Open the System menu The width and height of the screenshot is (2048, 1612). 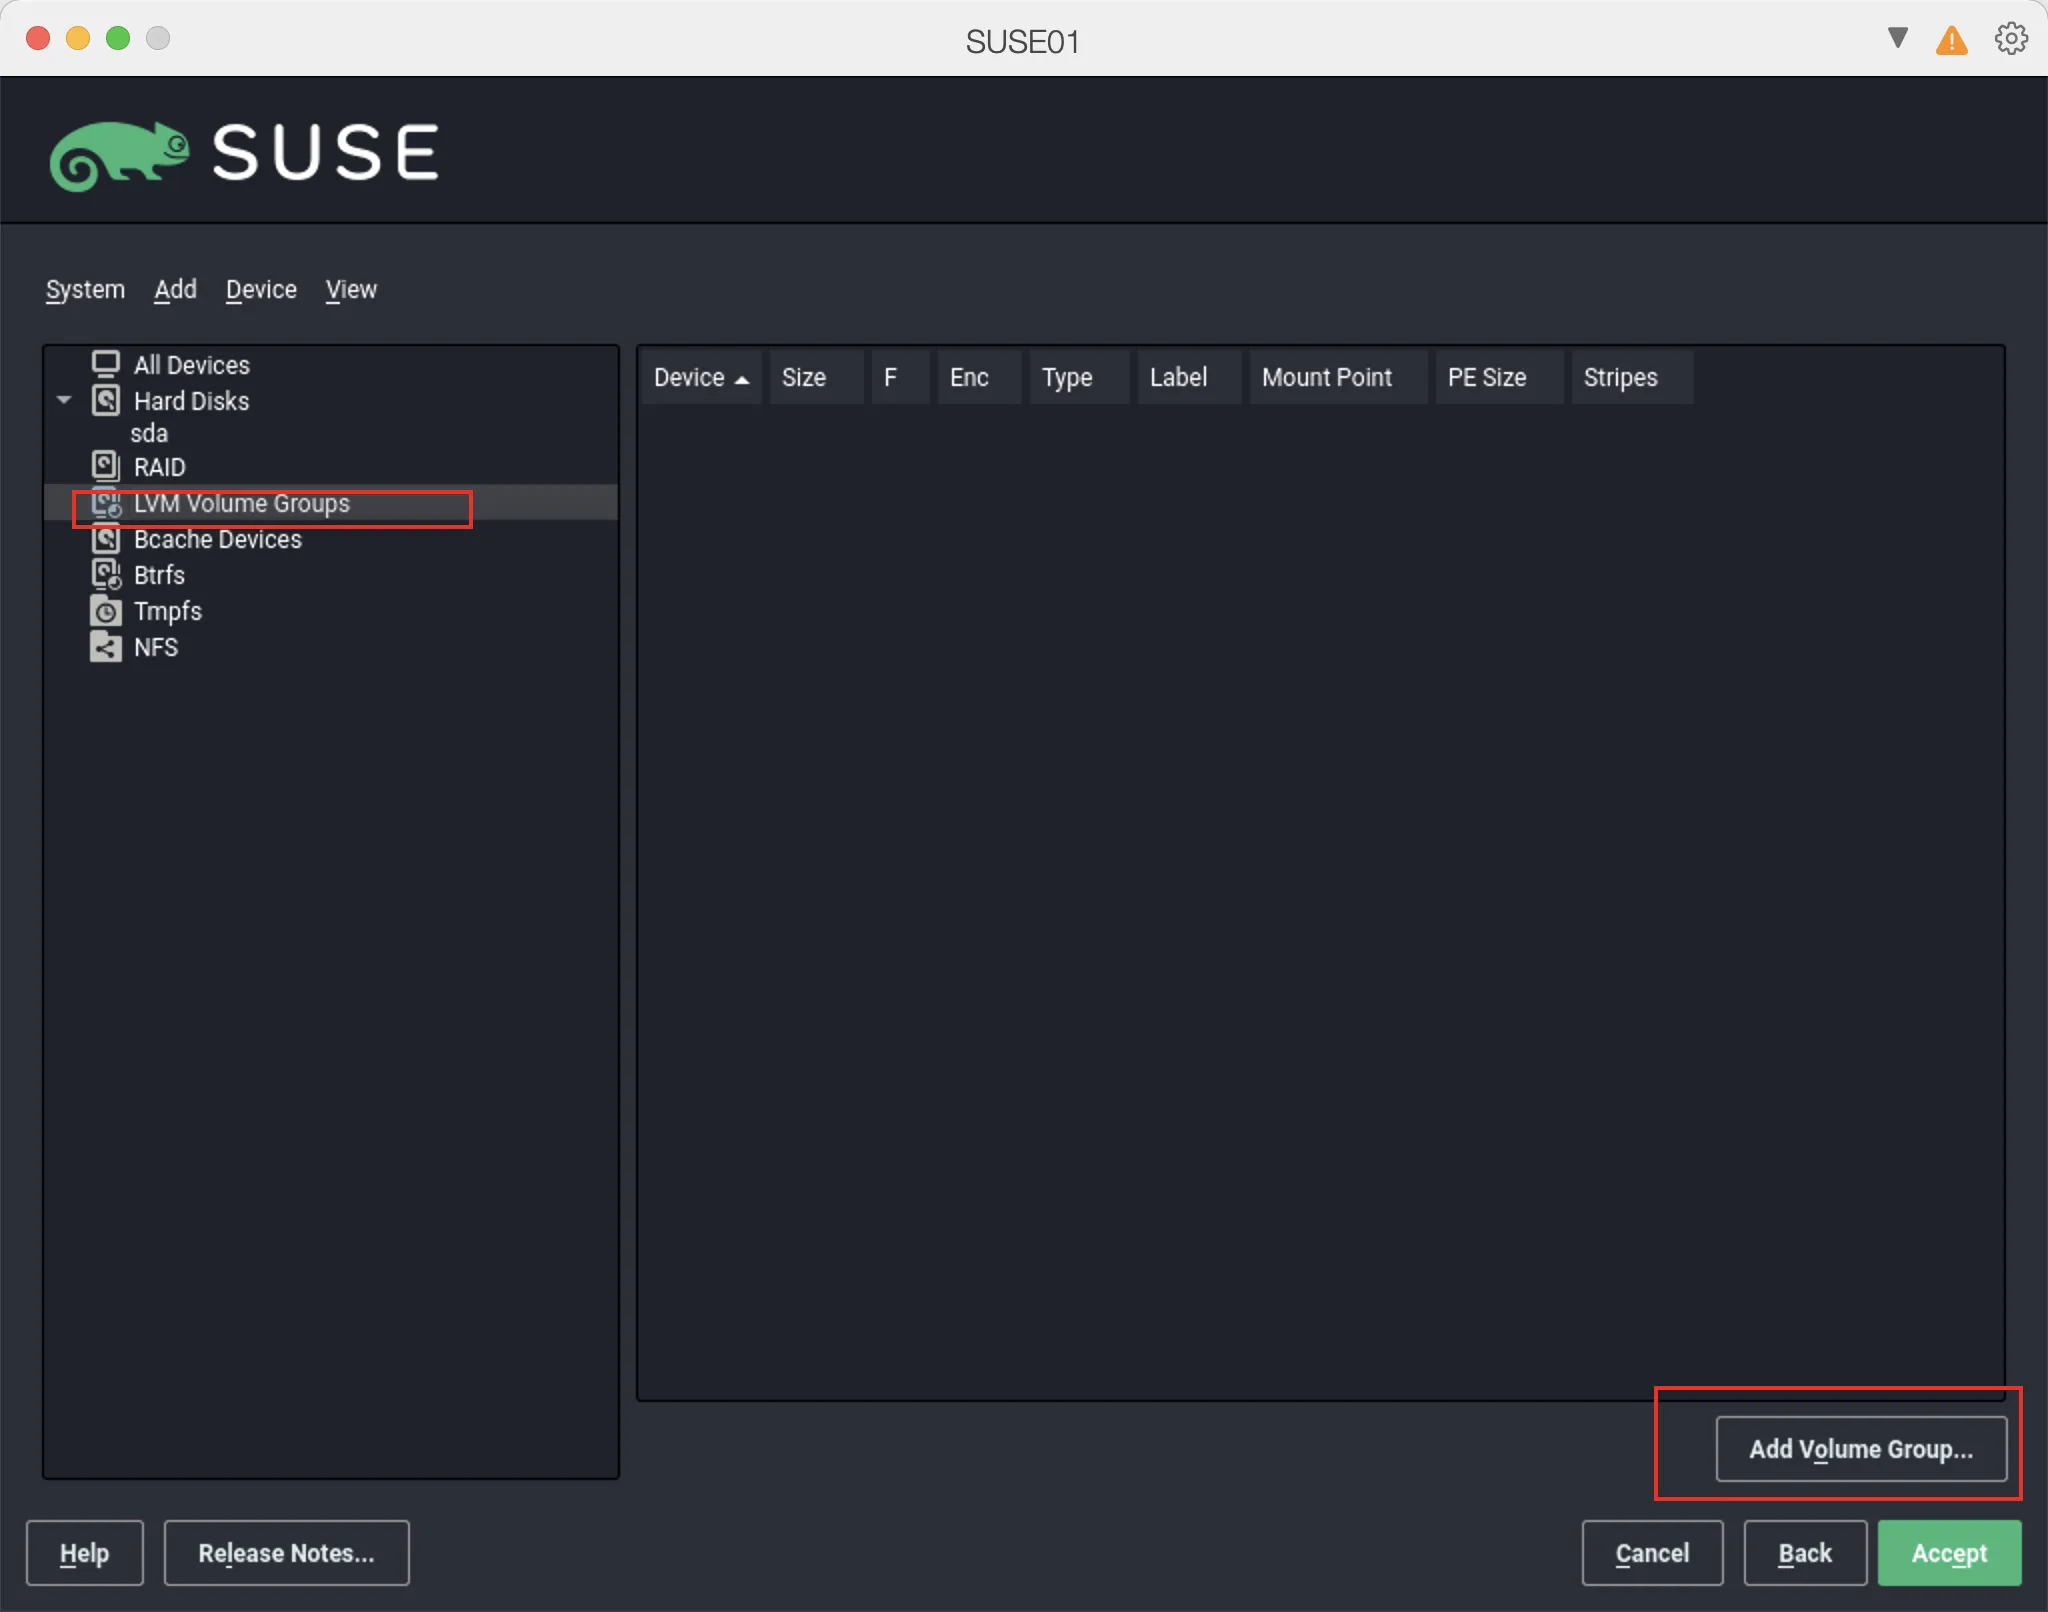85,290
